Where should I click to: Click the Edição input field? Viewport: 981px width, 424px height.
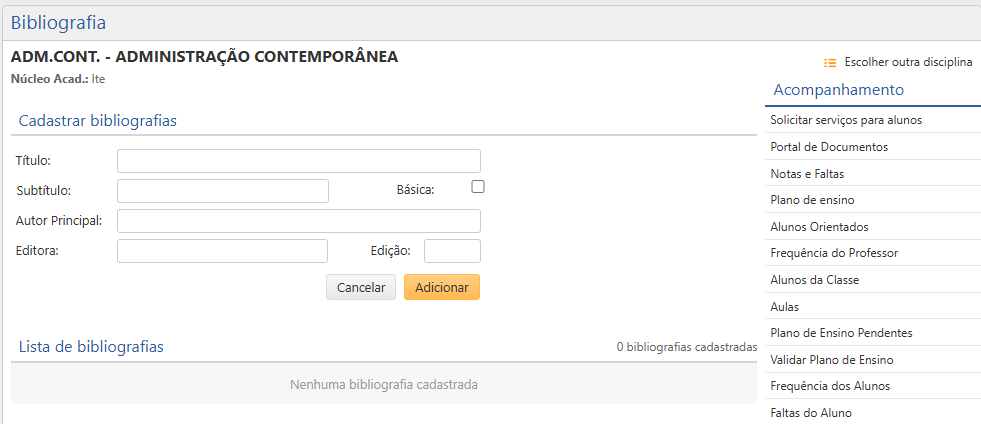coord(452,251)
